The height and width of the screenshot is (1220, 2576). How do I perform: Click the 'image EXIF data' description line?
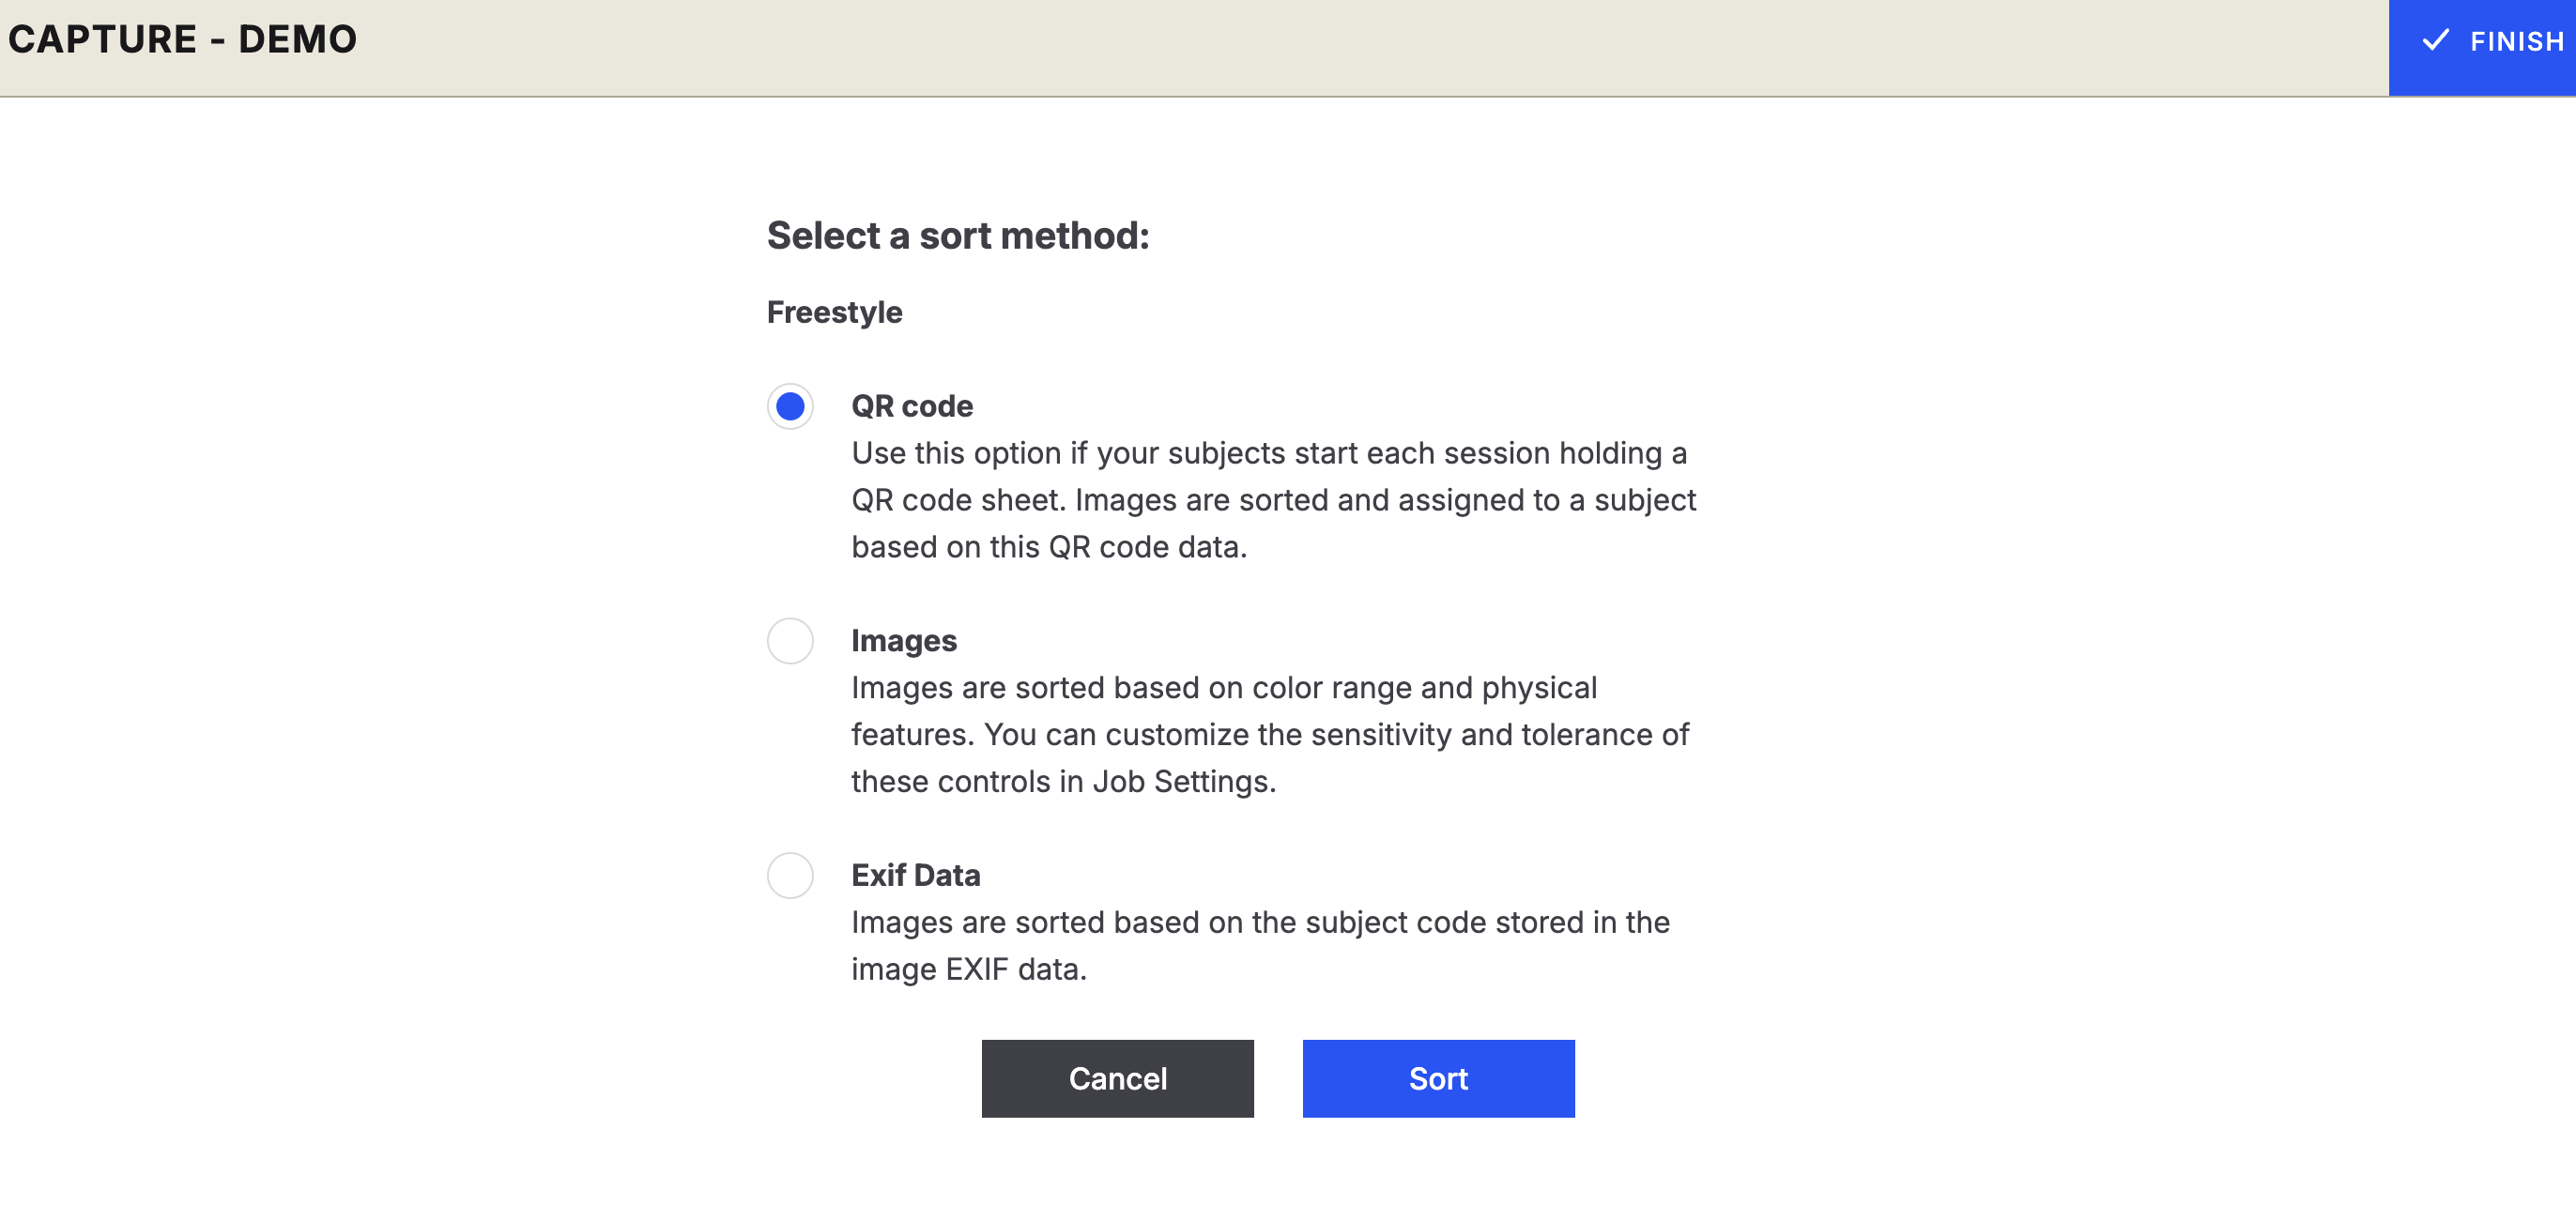pos(969,969)
